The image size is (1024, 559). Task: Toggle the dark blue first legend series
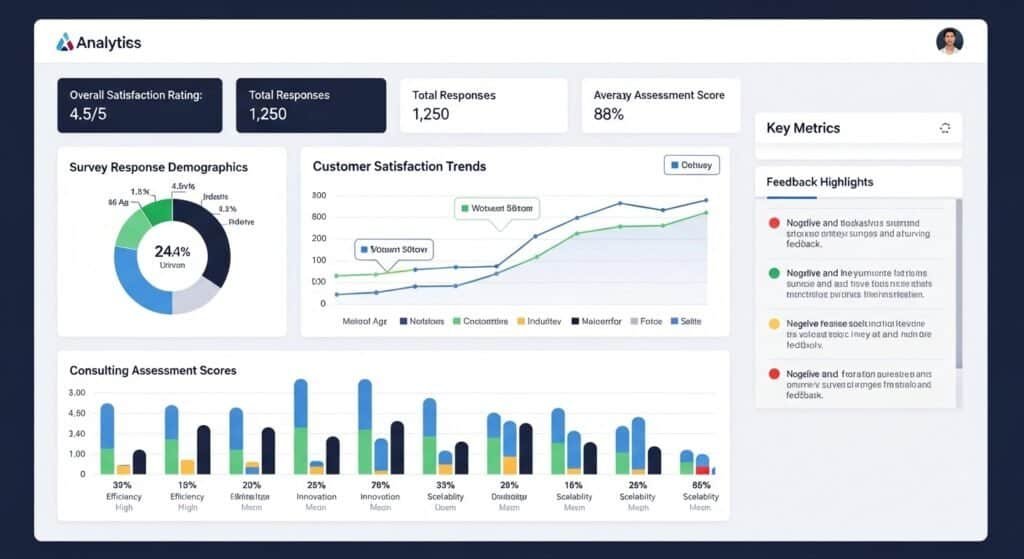422,321
